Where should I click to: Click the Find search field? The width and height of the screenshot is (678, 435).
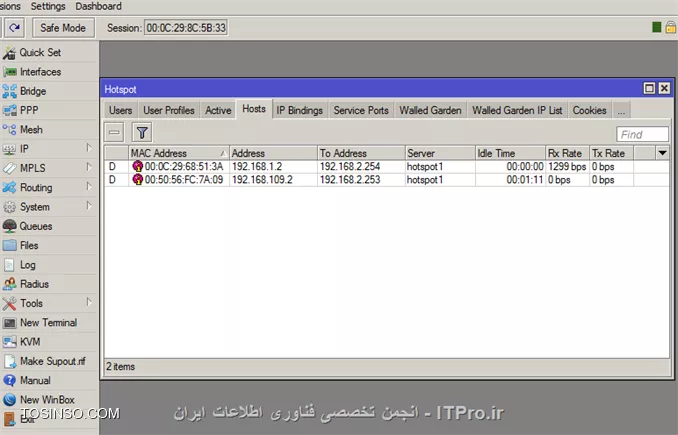pos(642,134)
